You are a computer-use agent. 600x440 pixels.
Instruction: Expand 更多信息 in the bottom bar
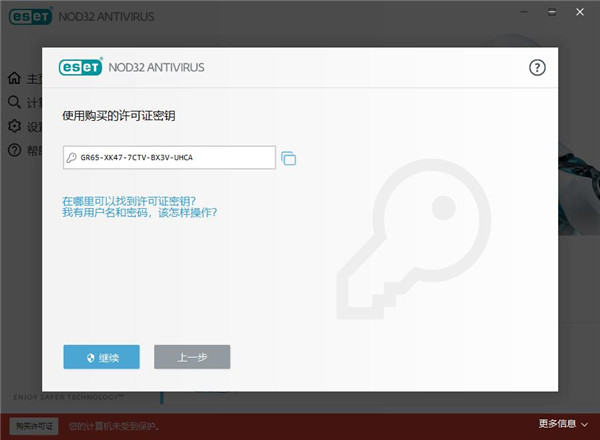point(563,424)
